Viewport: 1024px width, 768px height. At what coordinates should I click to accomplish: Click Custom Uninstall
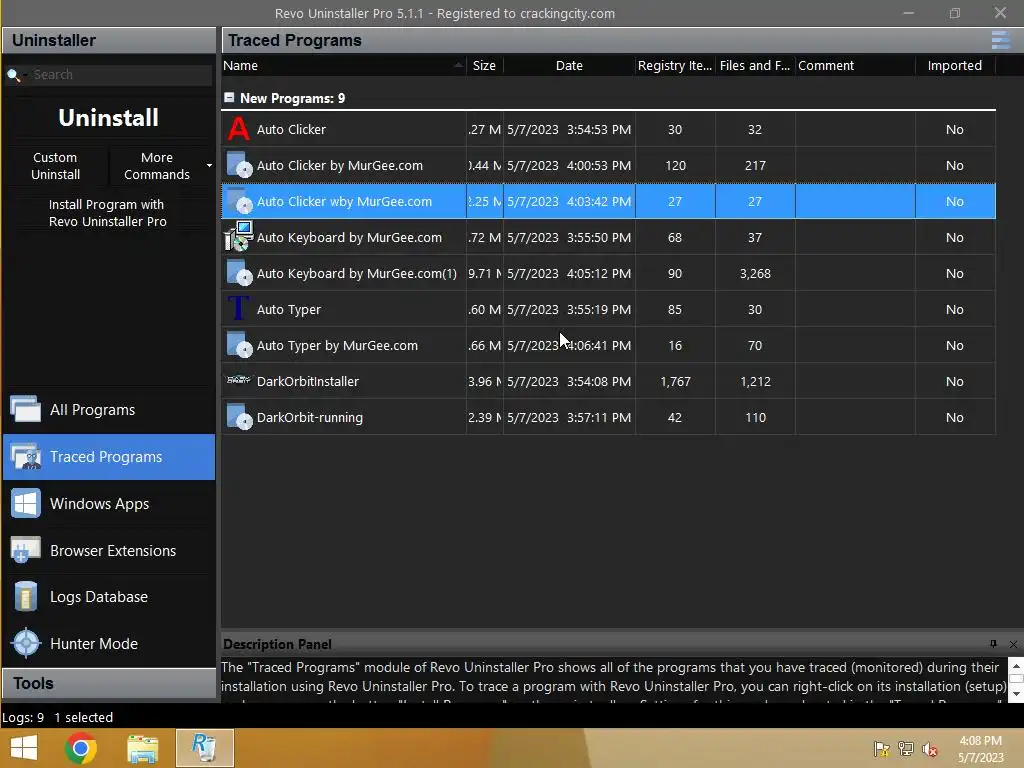(56, 166)
